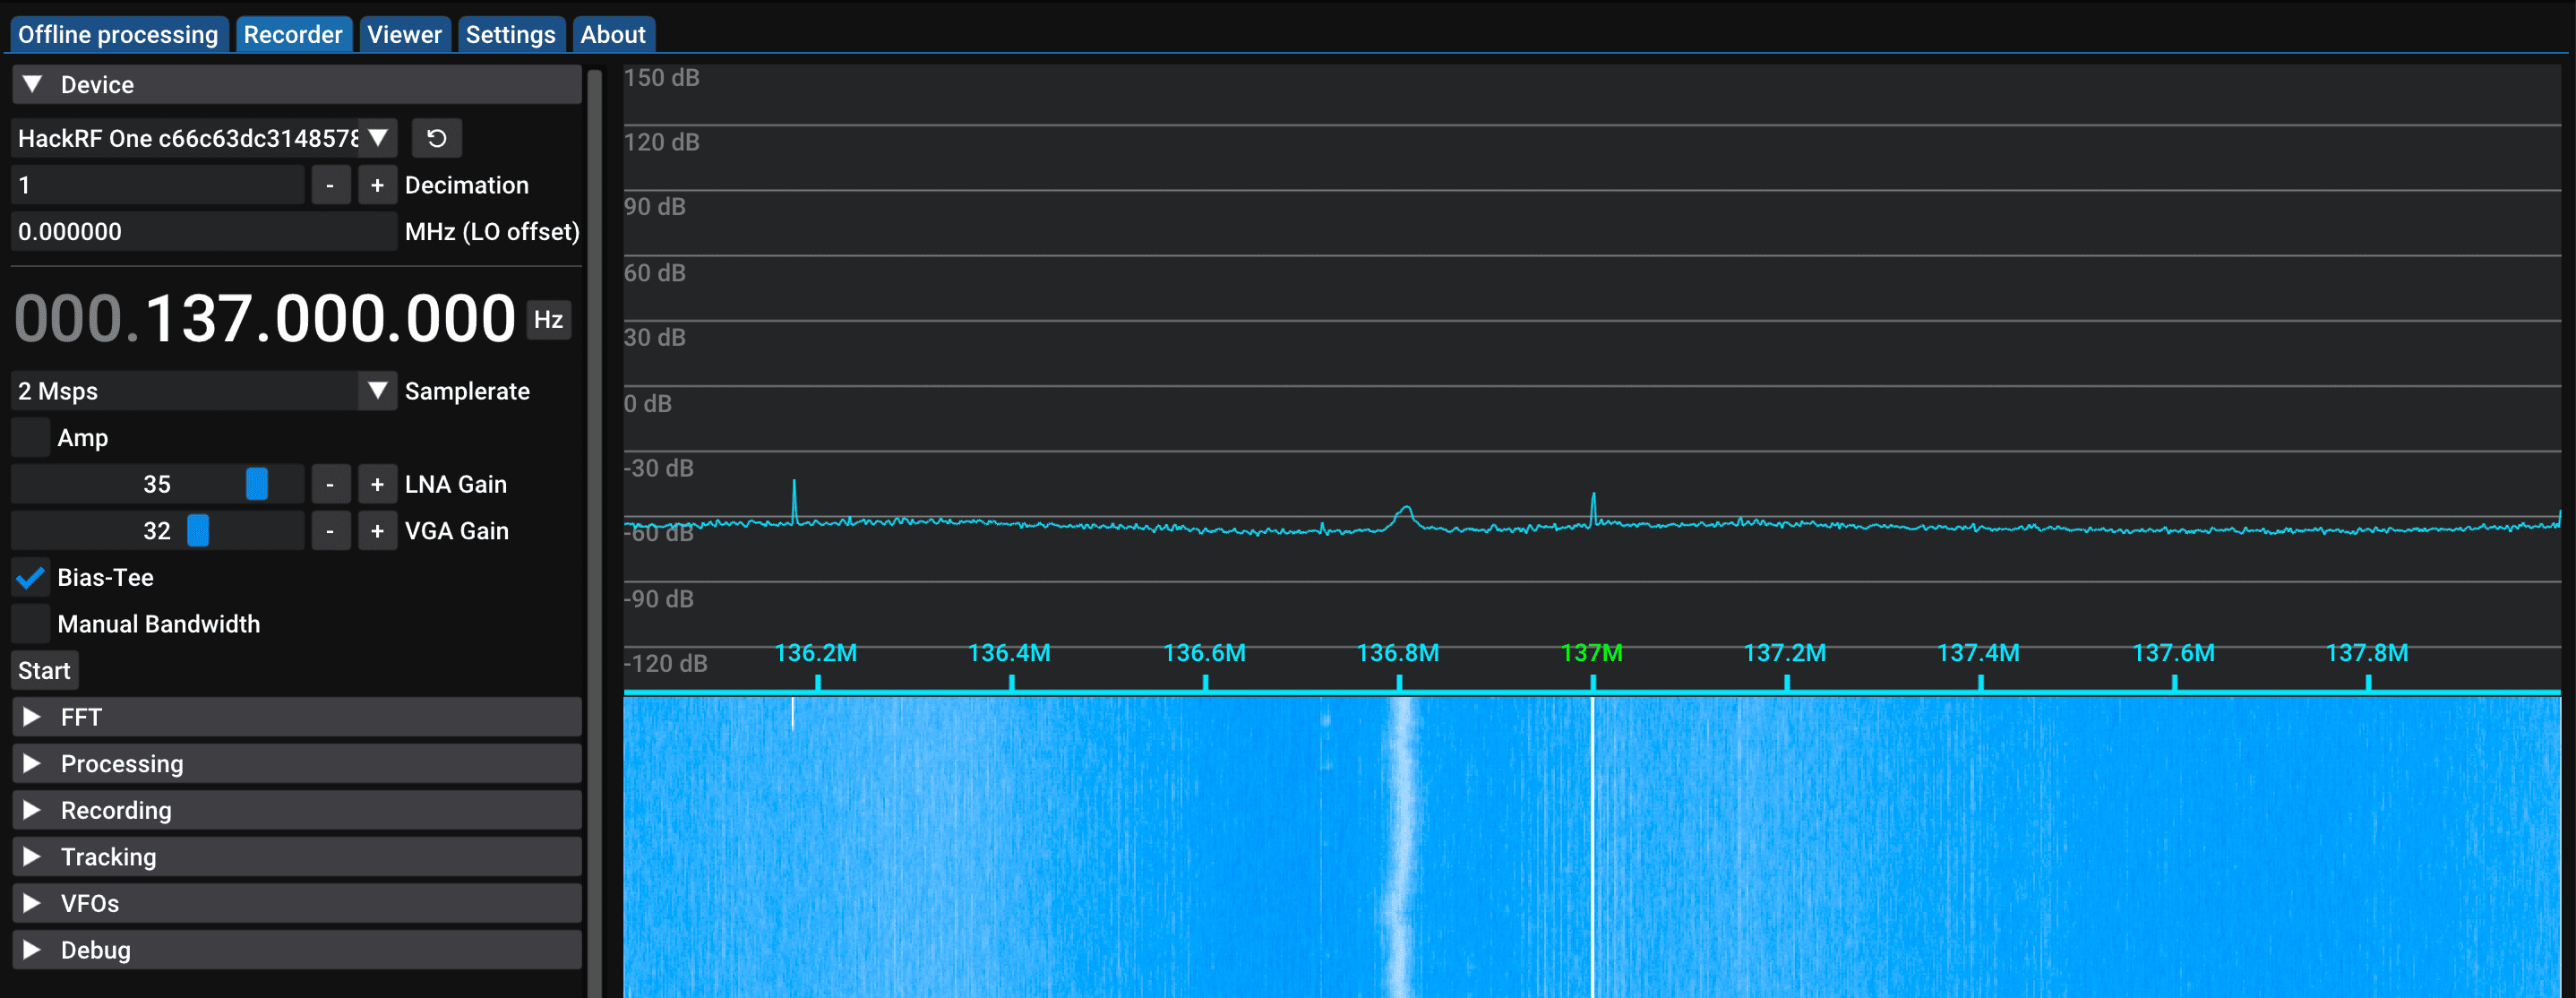2576x998 pixels.
Task: Click the 137.6M frequency tick
Action: click(x=2173, y=653)
